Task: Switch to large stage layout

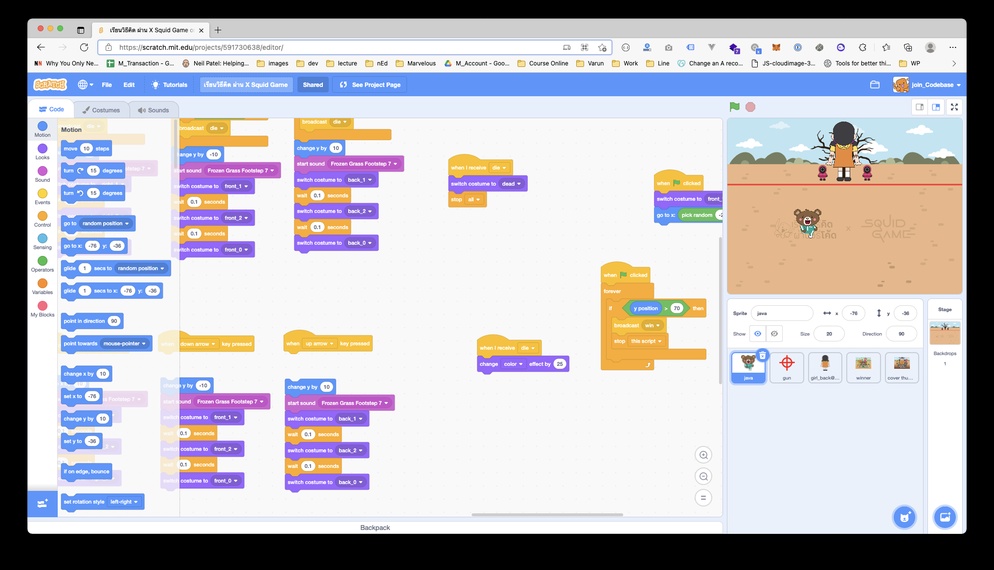Action: tap(936, 107)
